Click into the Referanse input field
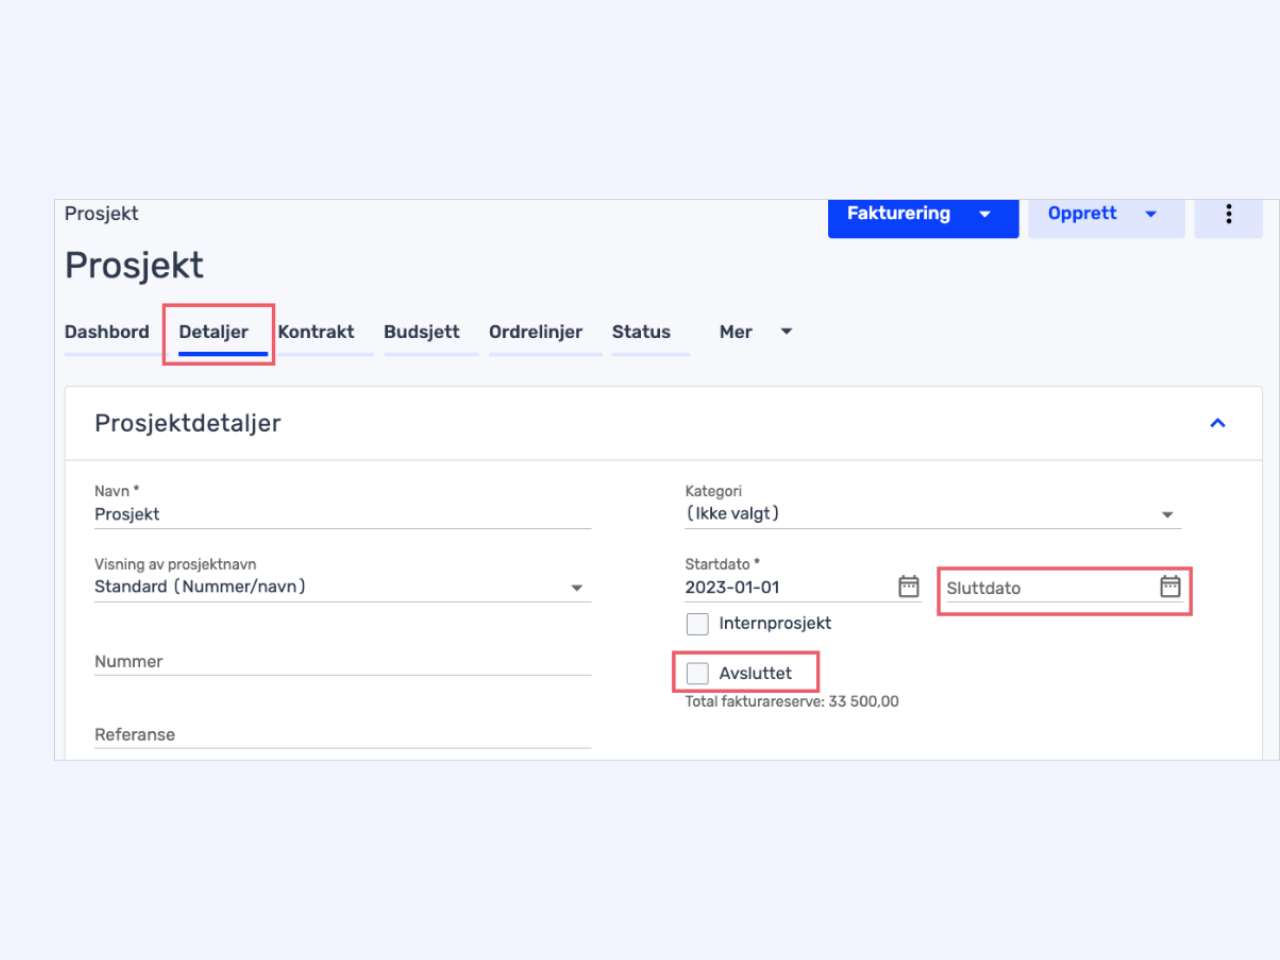Viewport: 1280px width, 960px height. 342,734
